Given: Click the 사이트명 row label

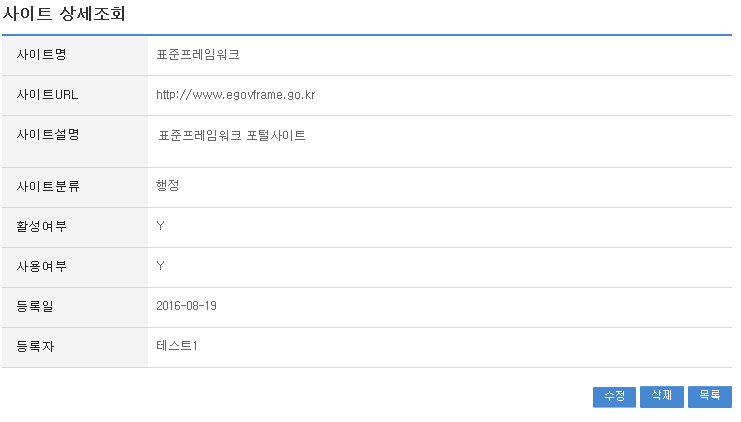Looking at the screenshot, I should pyautogui.click(x=41, y=55).
